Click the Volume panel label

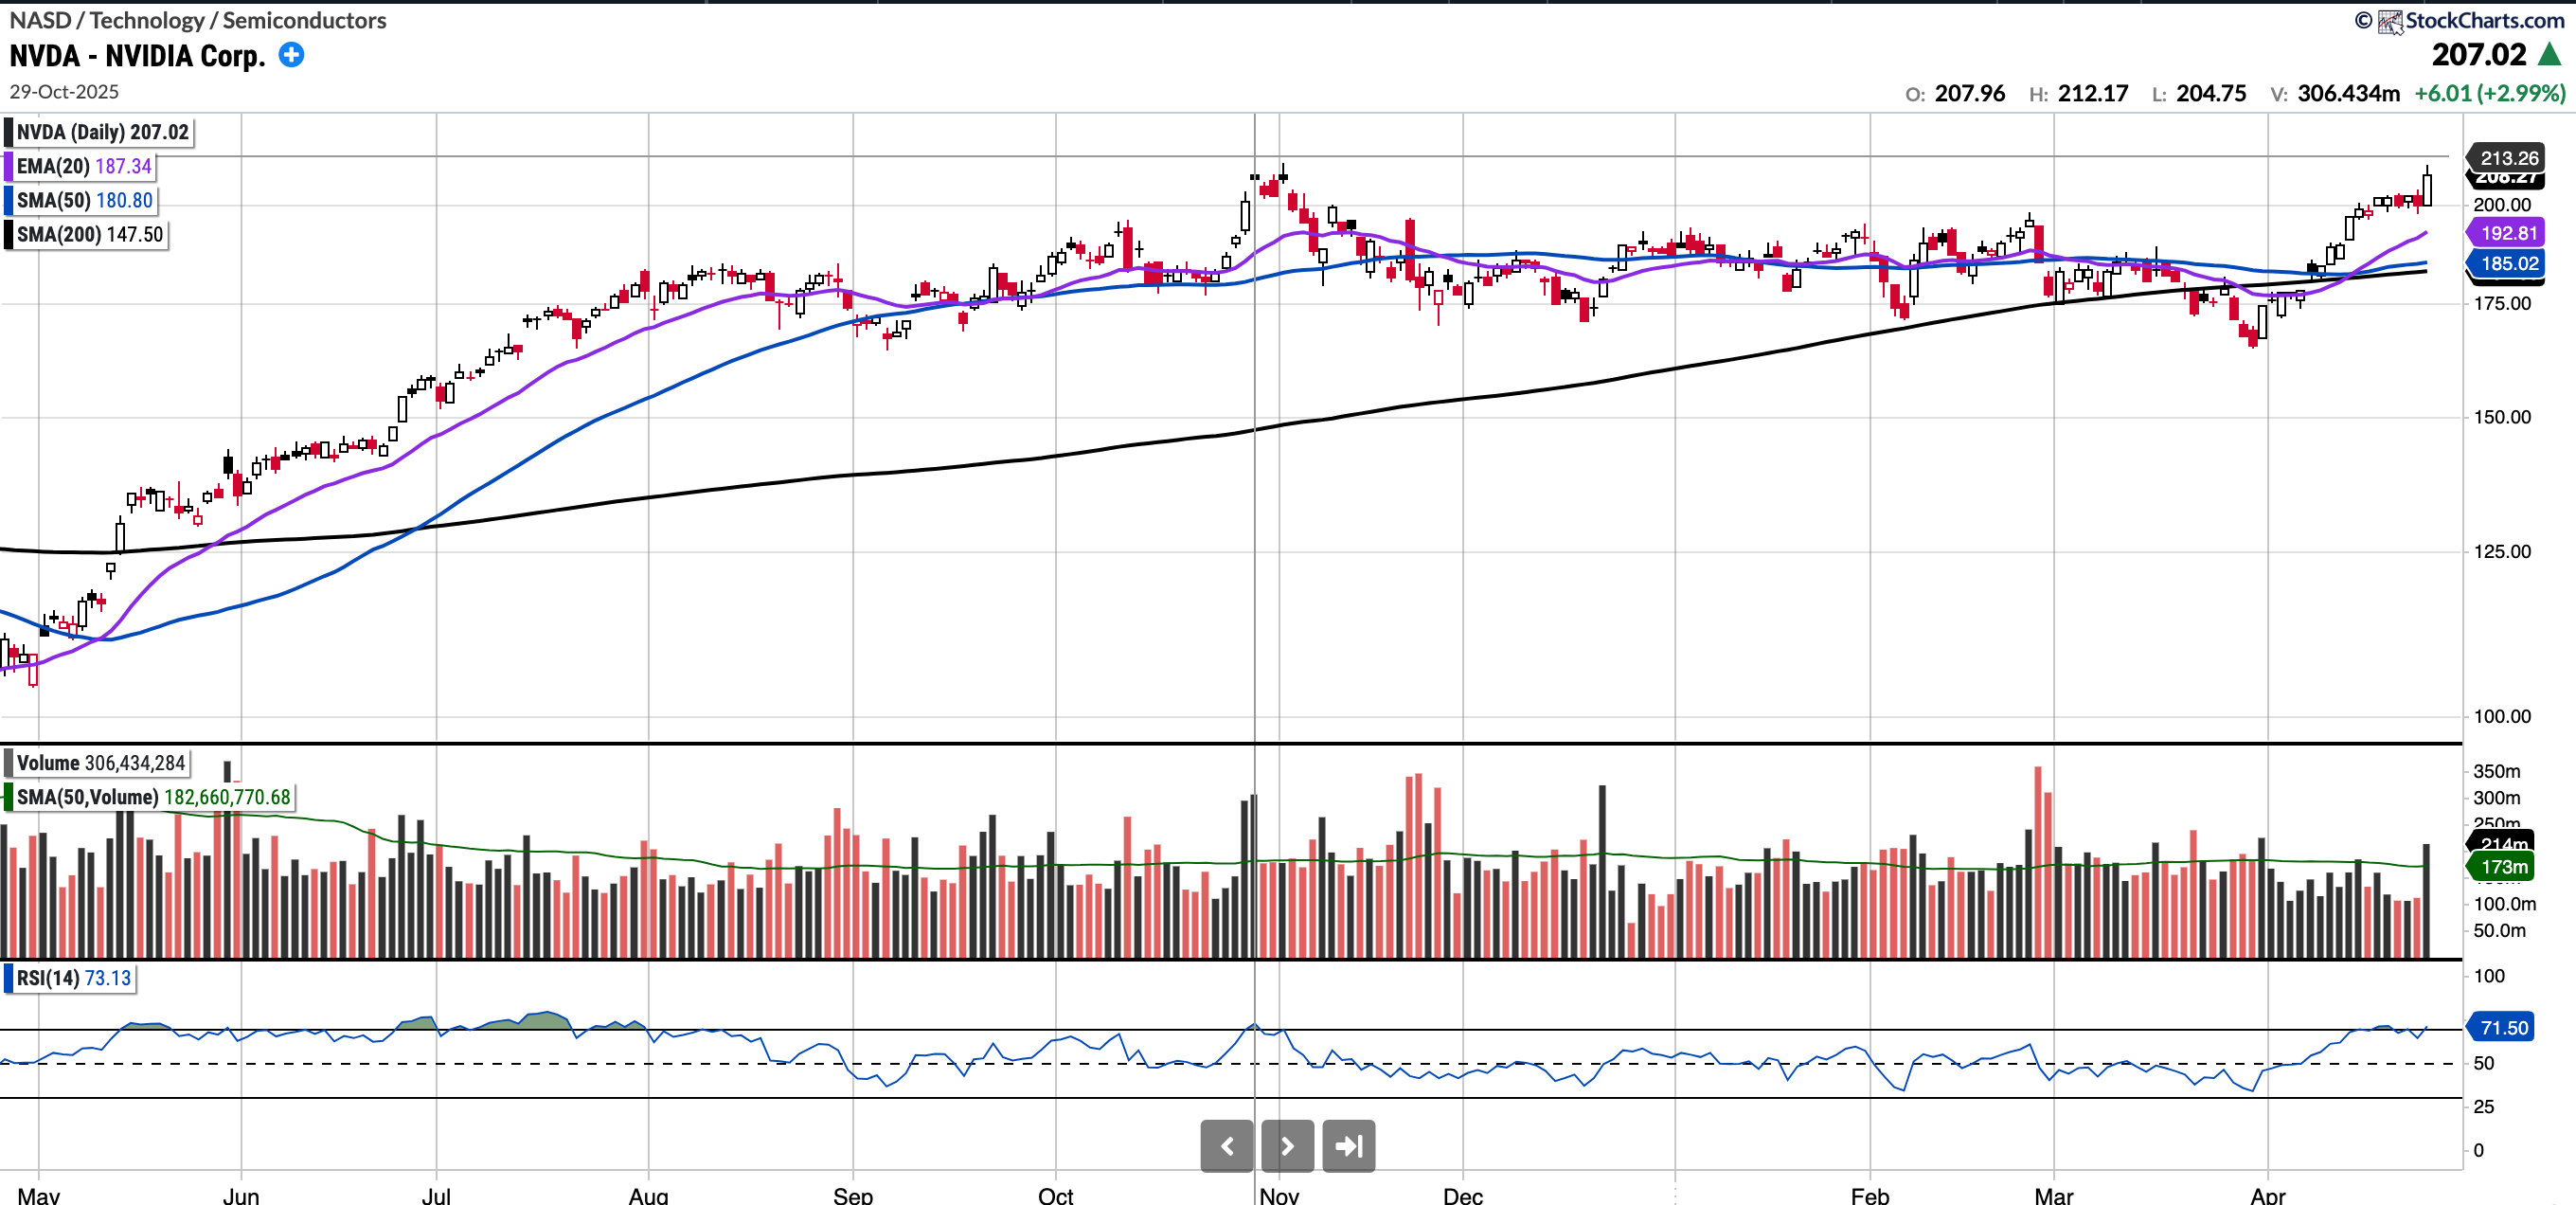pos(100,763)
